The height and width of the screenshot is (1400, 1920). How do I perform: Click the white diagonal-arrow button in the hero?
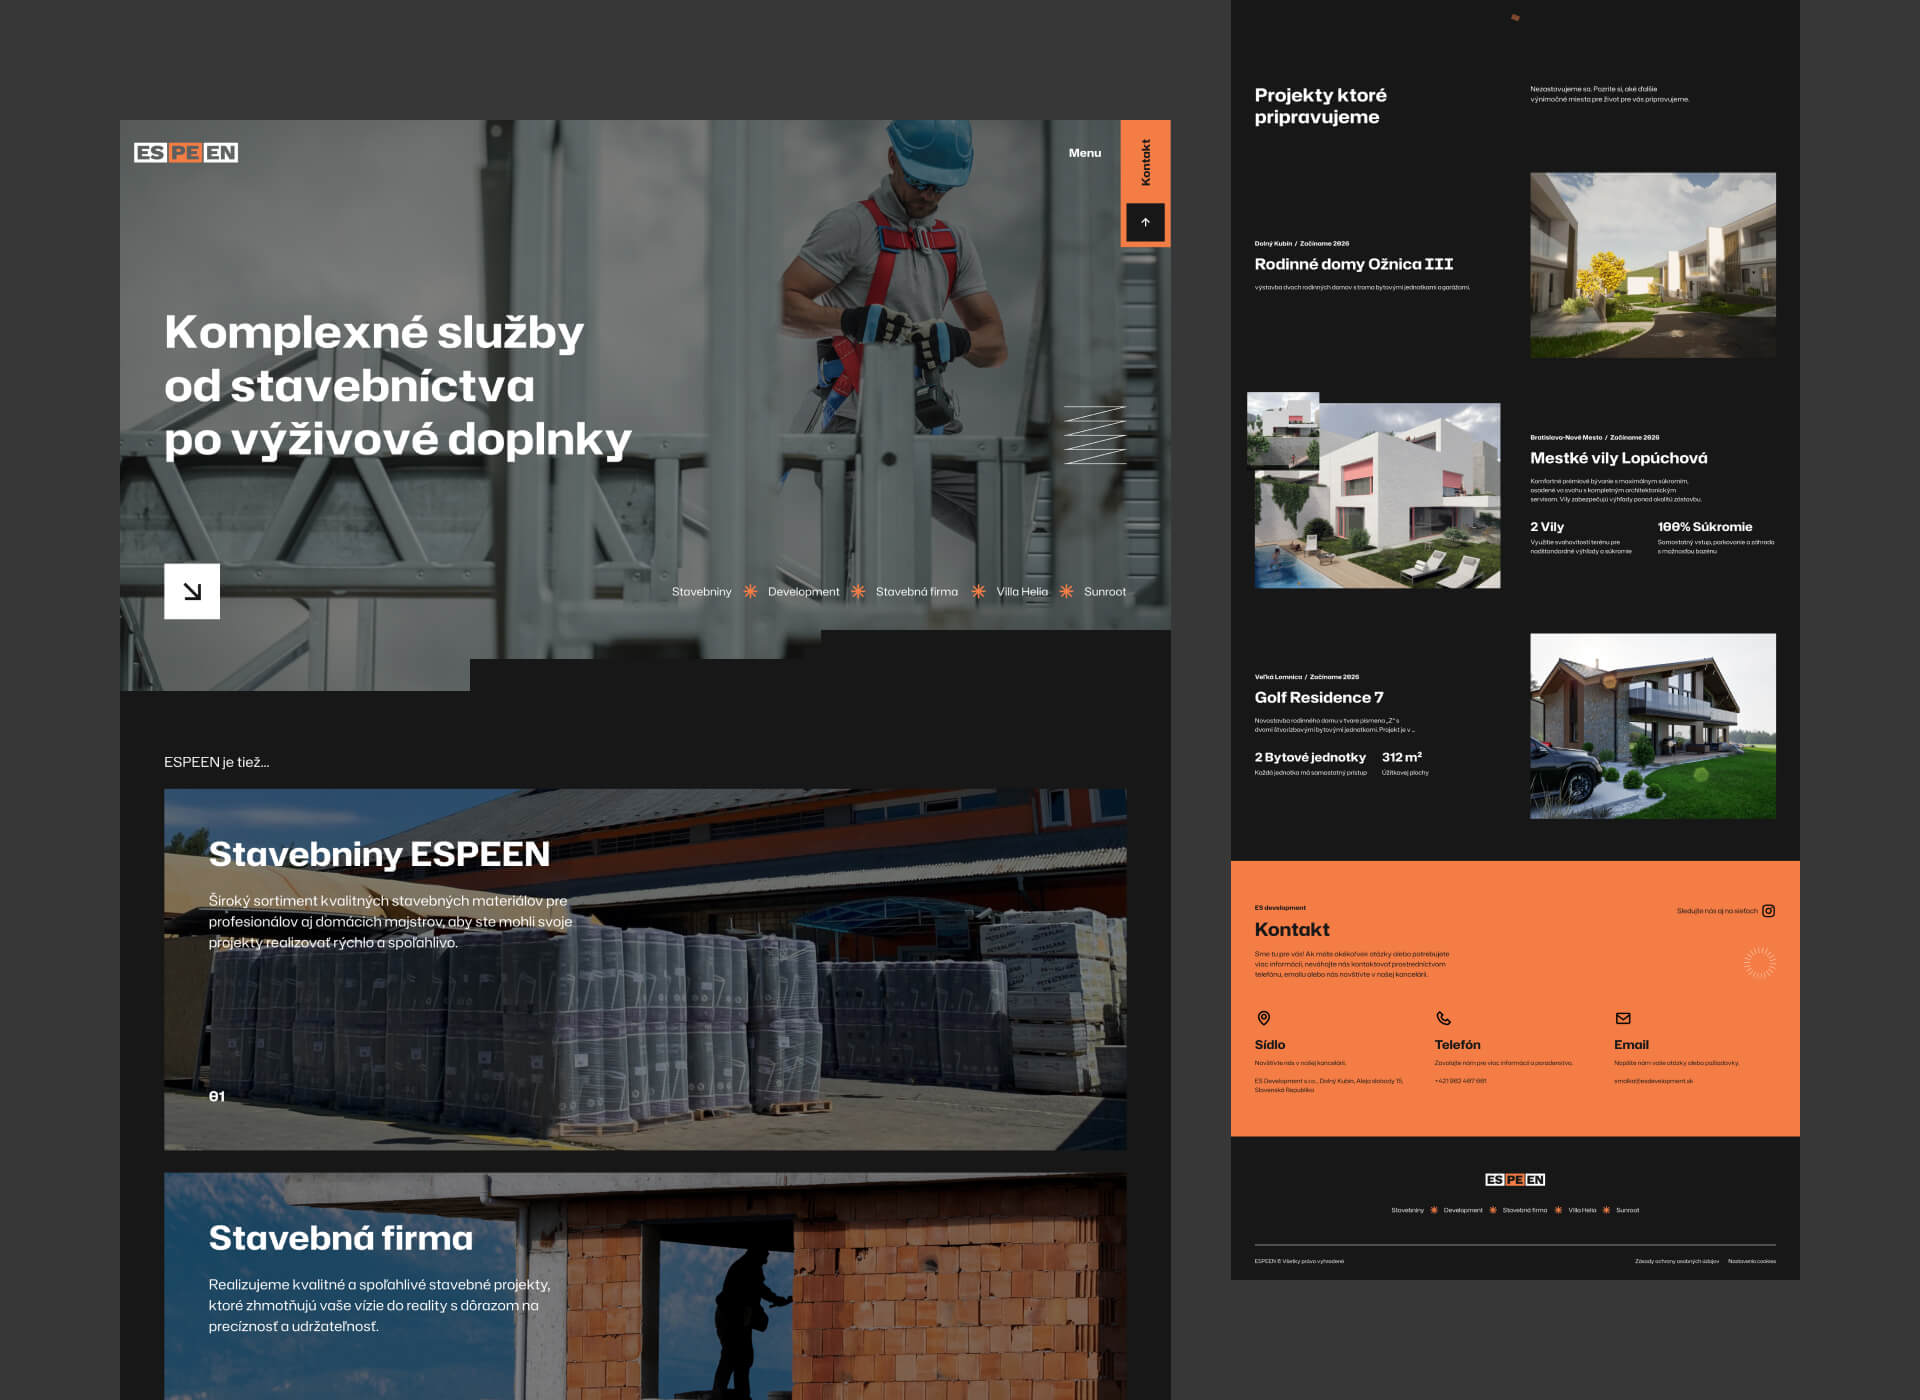coord(192,591)
